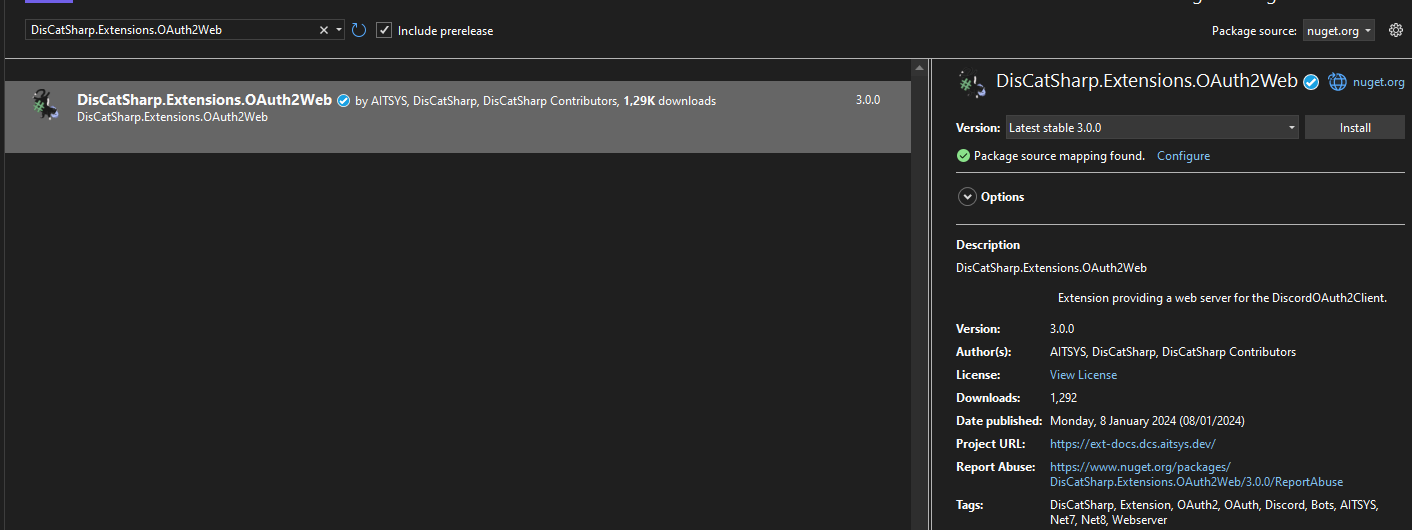Open the View License link
The width and height of the screenshot is (1412, 530).
[1083, 375]
